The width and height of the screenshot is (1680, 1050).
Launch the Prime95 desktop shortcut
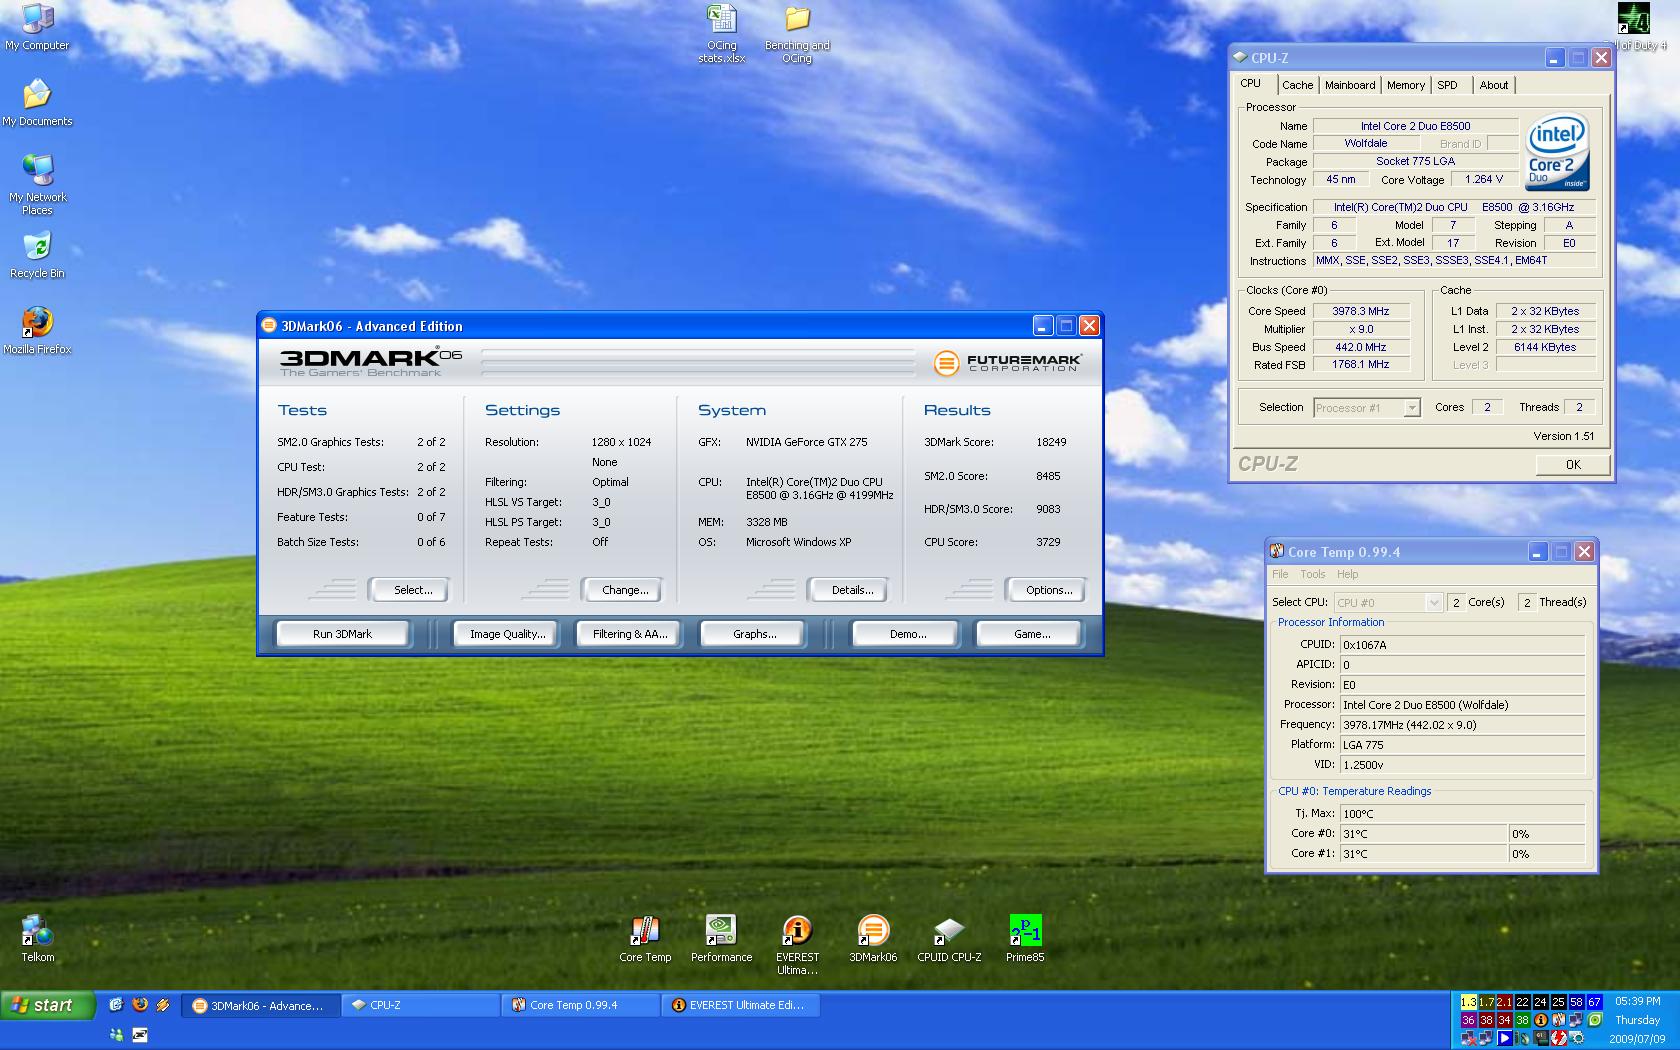pos(1025,938)
